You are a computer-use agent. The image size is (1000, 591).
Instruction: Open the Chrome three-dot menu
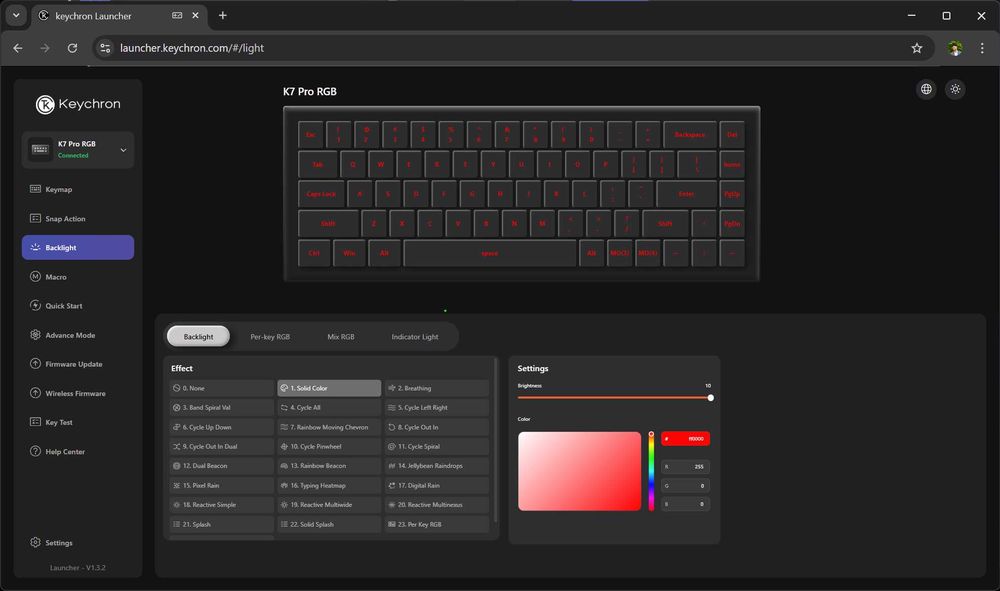point(982,48)
